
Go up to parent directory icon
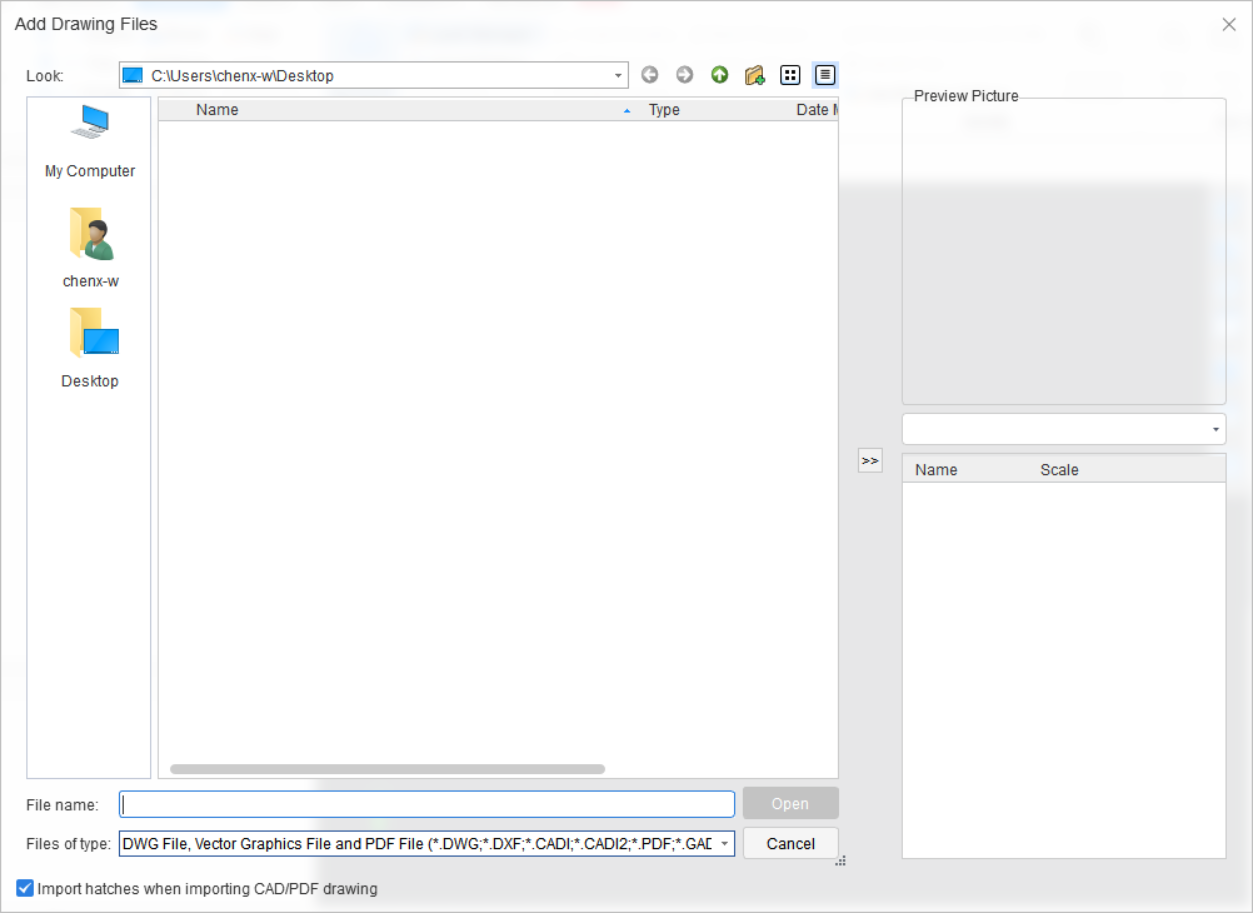pyautogui.click(x=720, y=75)
